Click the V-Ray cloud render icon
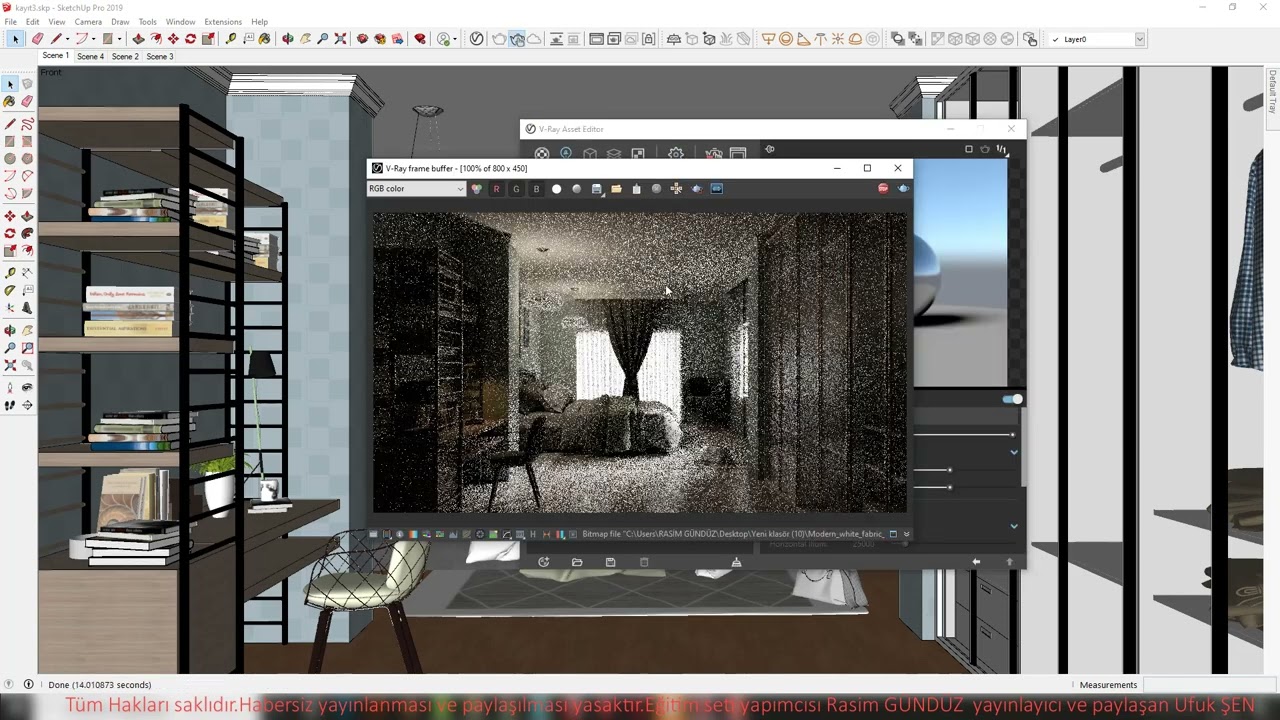This screenshot has width=1280, height=720. pyautogui.click(x=534, y=39)
